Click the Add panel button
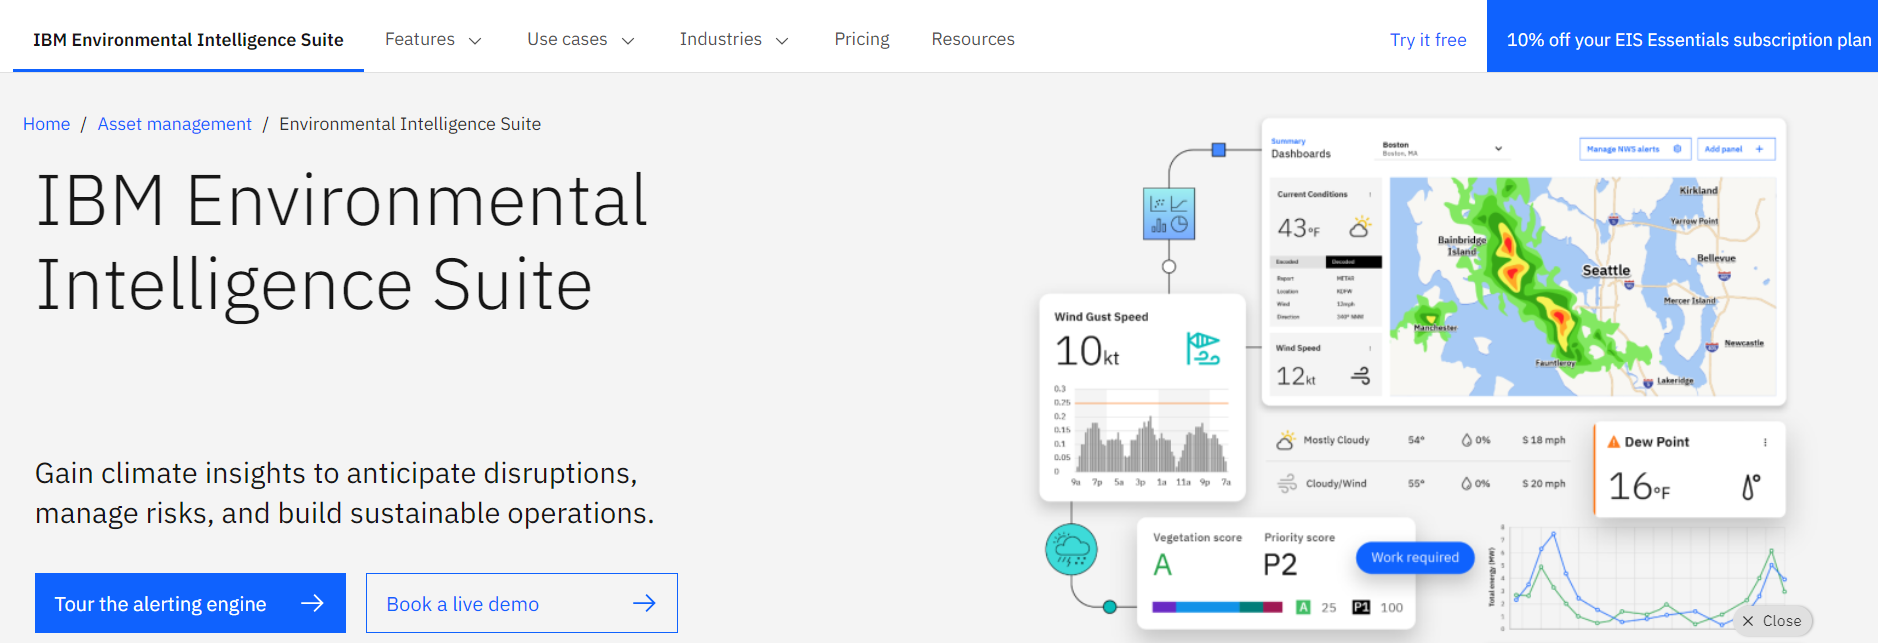This screenshot has width=1878, height=643. (x=1735, y=149)
